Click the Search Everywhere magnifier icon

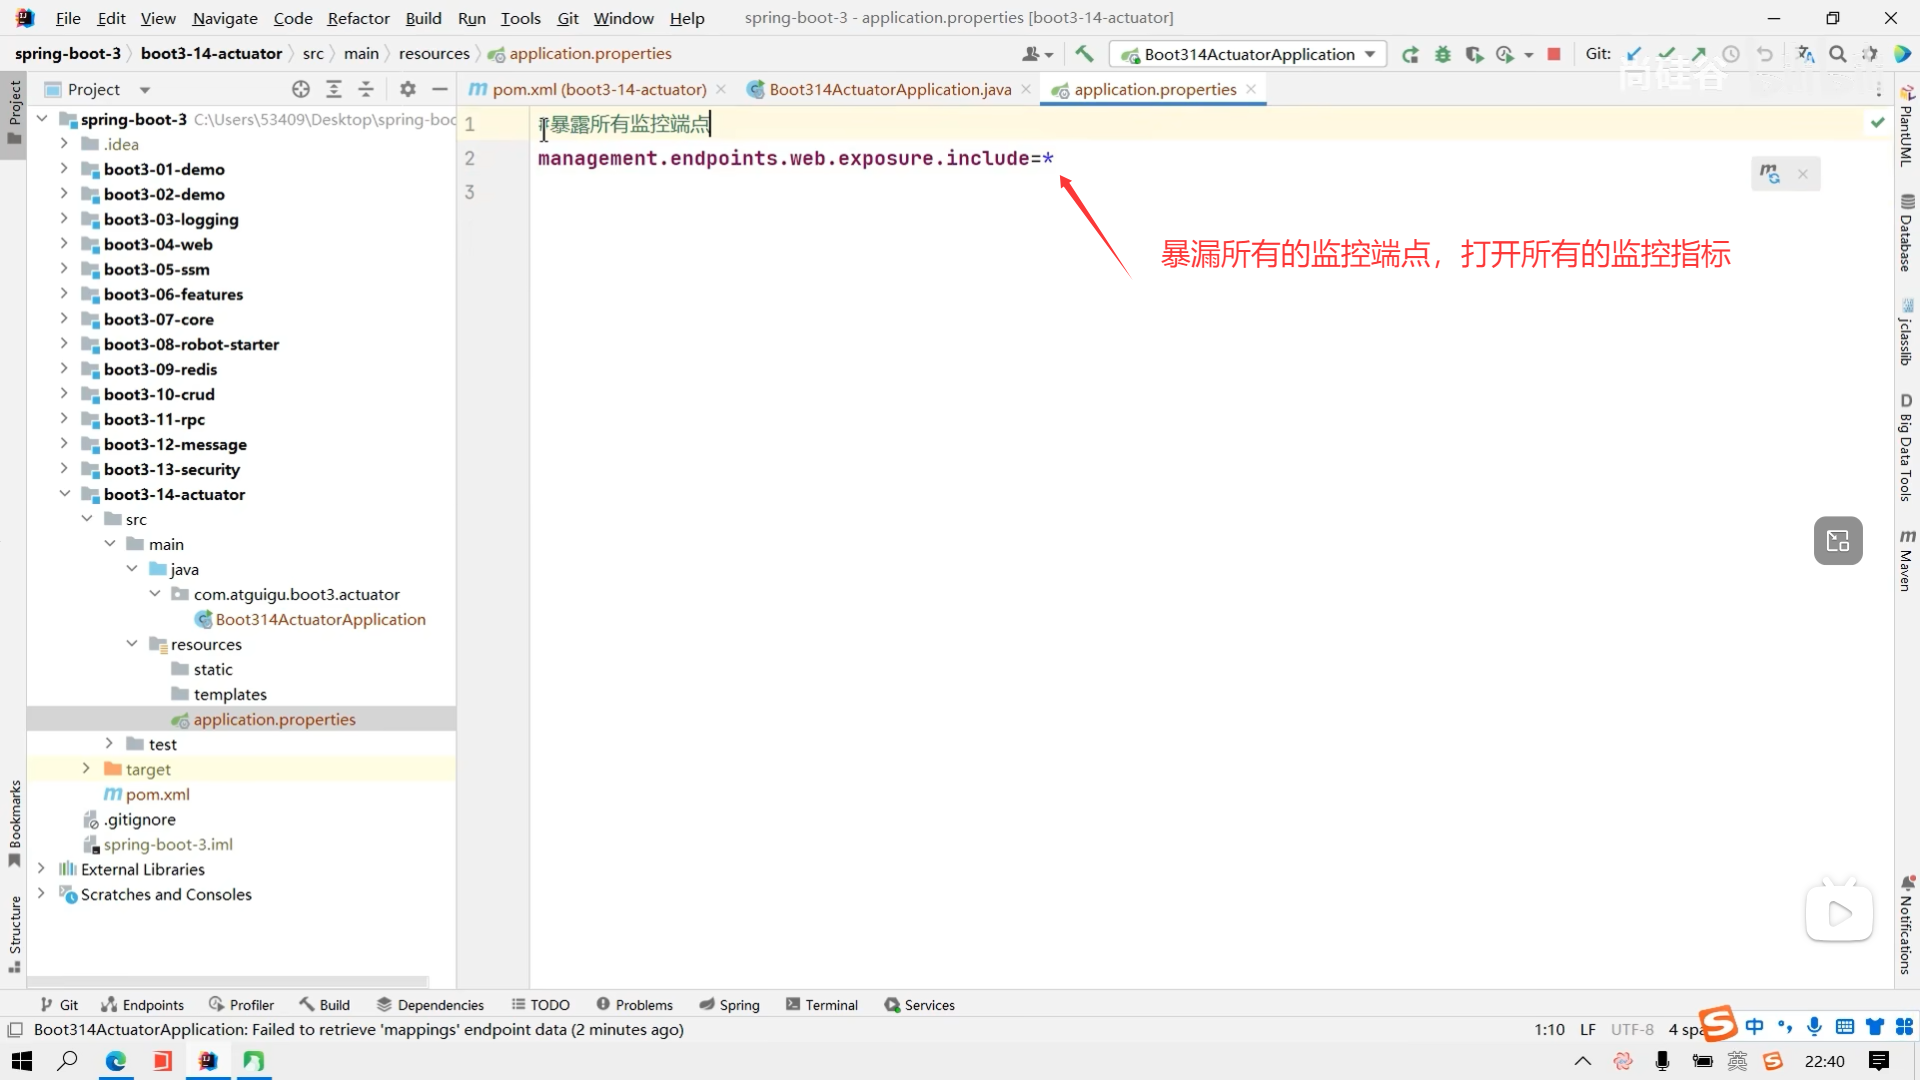[1837, 54]
